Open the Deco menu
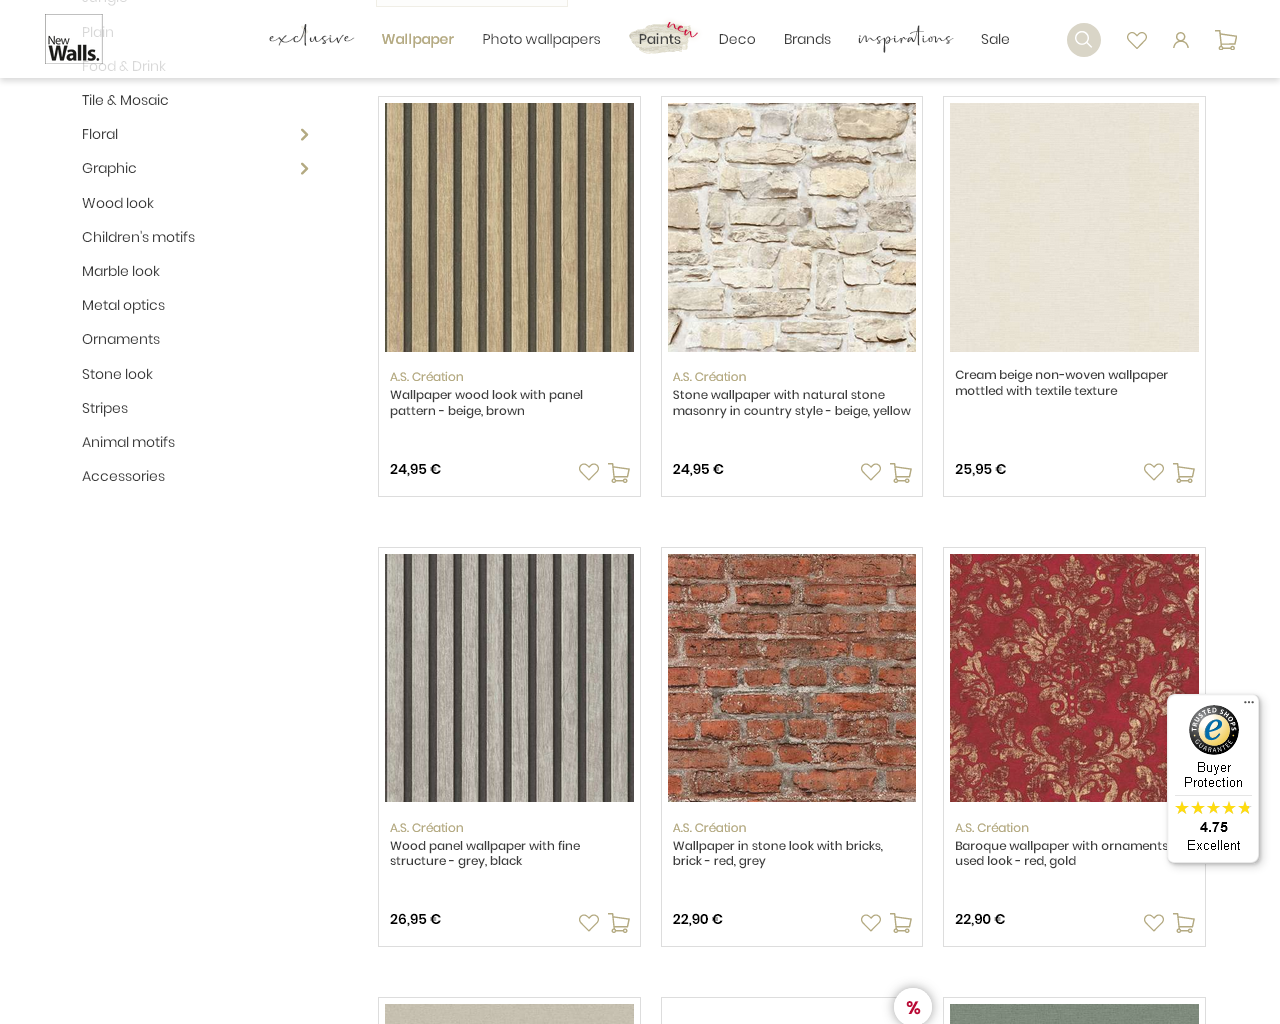Screen dimensions: 1280x1024 pos(737,39)
